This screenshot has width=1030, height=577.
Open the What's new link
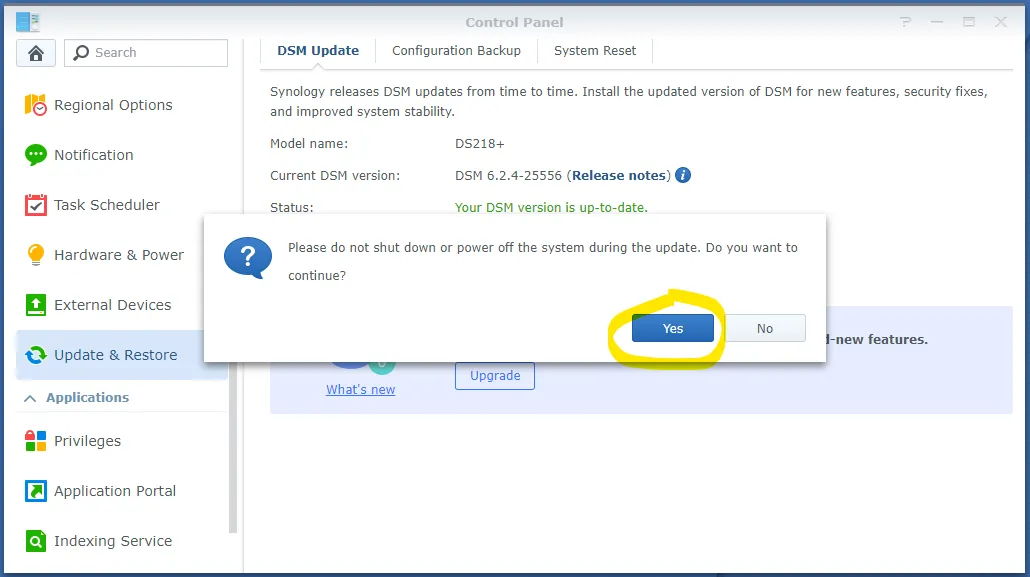[x=361, y=390]
